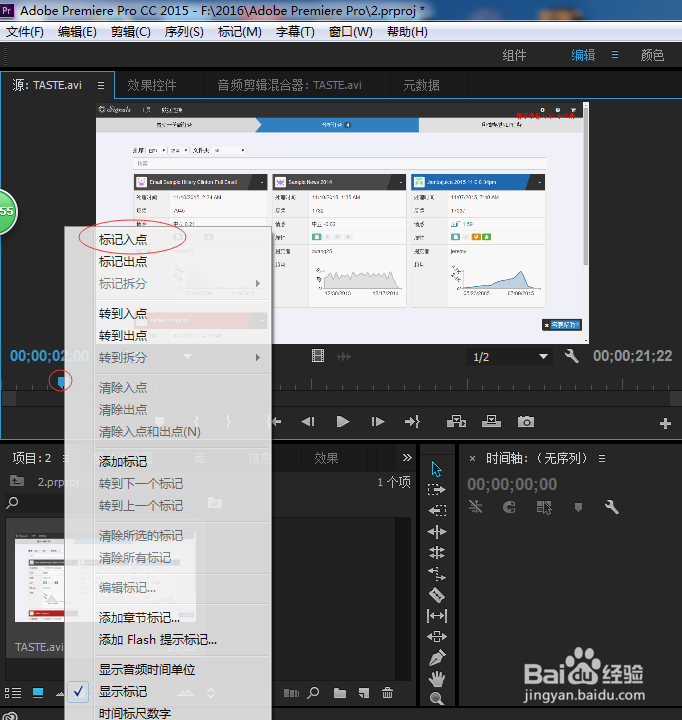682x720 pixels.
Task: Select the Slip tool
Action: pyautogui.click(x=437, y=616)
